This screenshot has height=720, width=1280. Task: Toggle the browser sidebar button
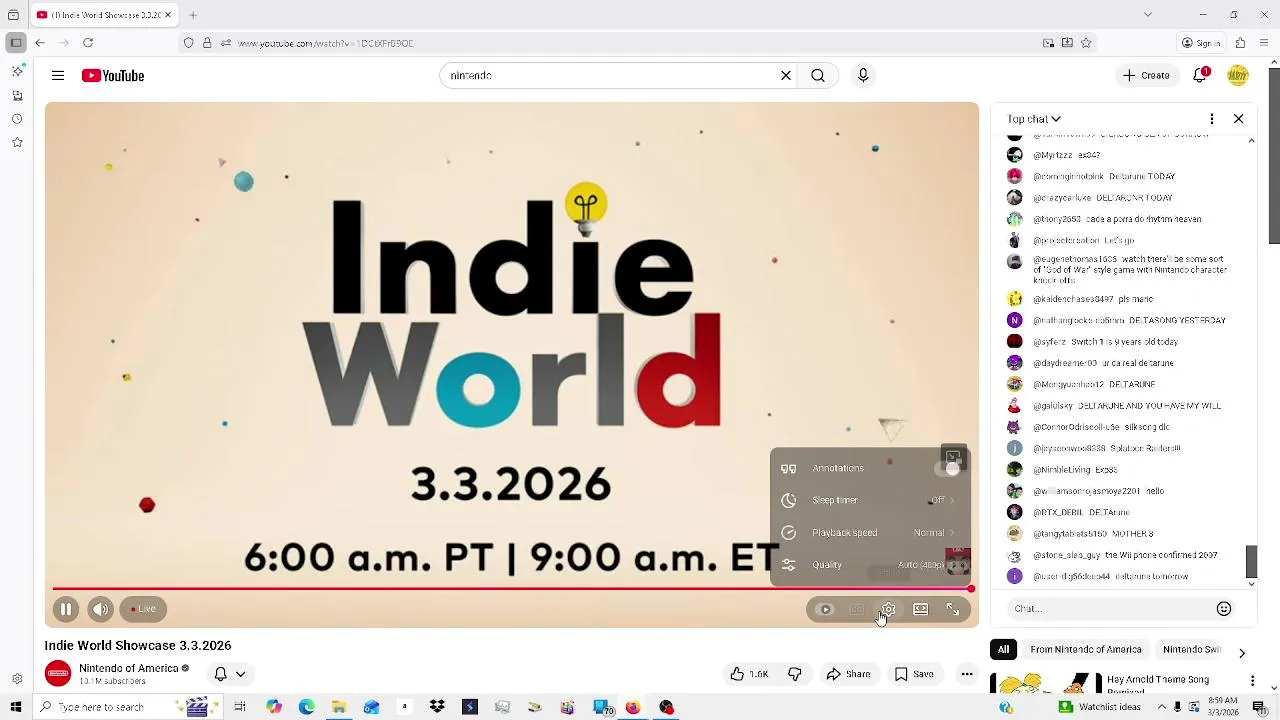(x=16, y=43)
